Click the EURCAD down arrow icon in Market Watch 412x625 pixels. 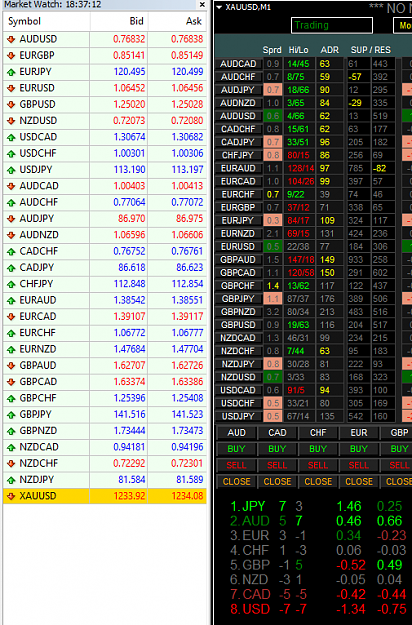coord(11,317)
